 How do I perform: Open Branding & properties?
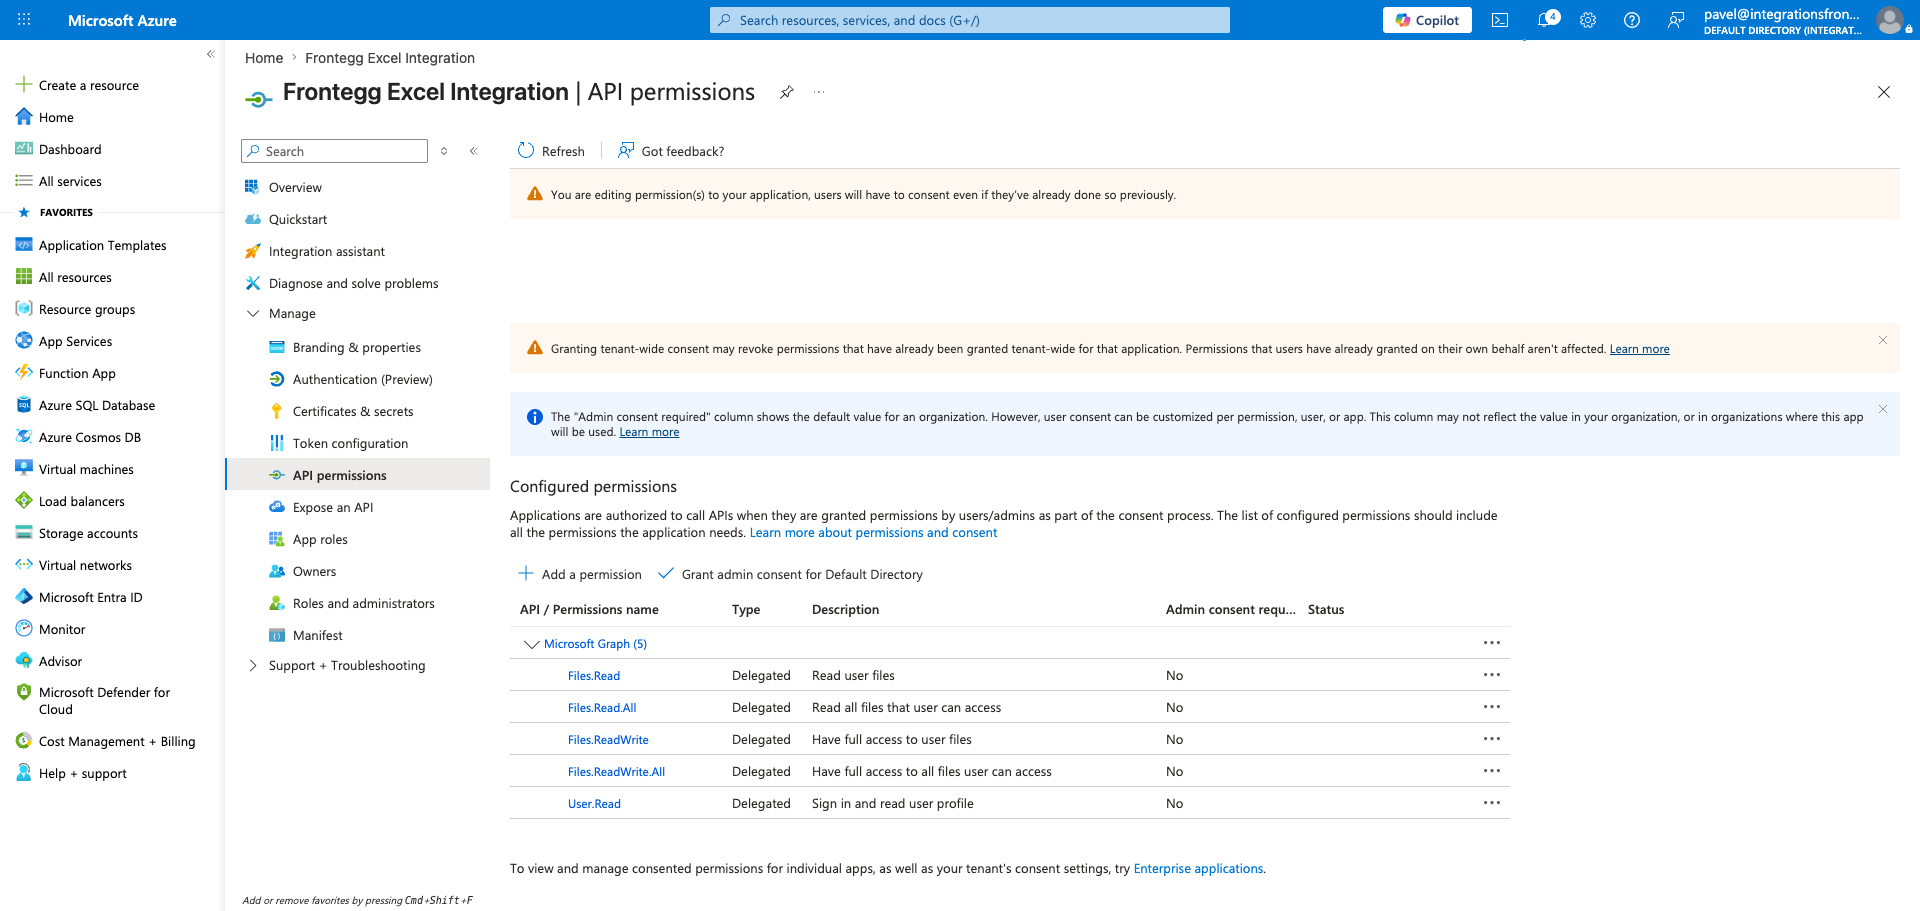(x=358, y=347)
